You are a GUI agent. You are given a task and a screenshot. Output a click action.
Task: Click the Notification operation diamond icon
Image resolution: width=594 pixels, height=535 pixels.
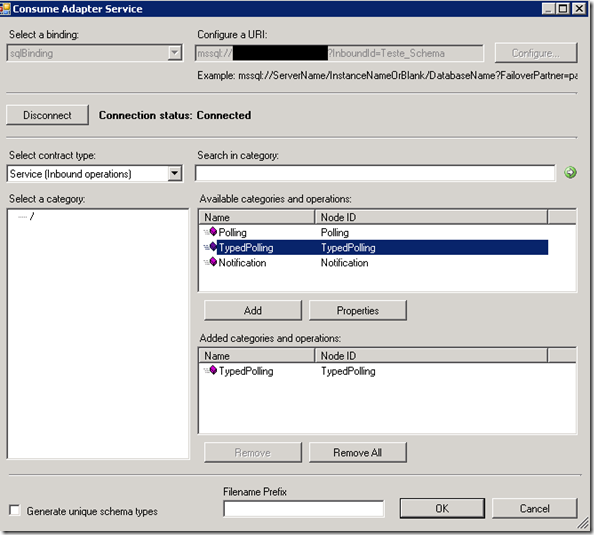click(213, 262)
